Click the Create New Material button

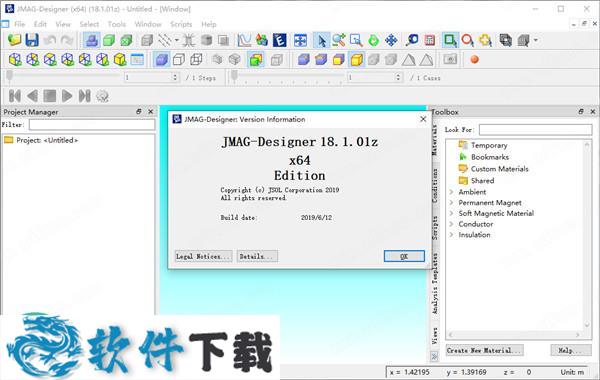pos(484,350)
